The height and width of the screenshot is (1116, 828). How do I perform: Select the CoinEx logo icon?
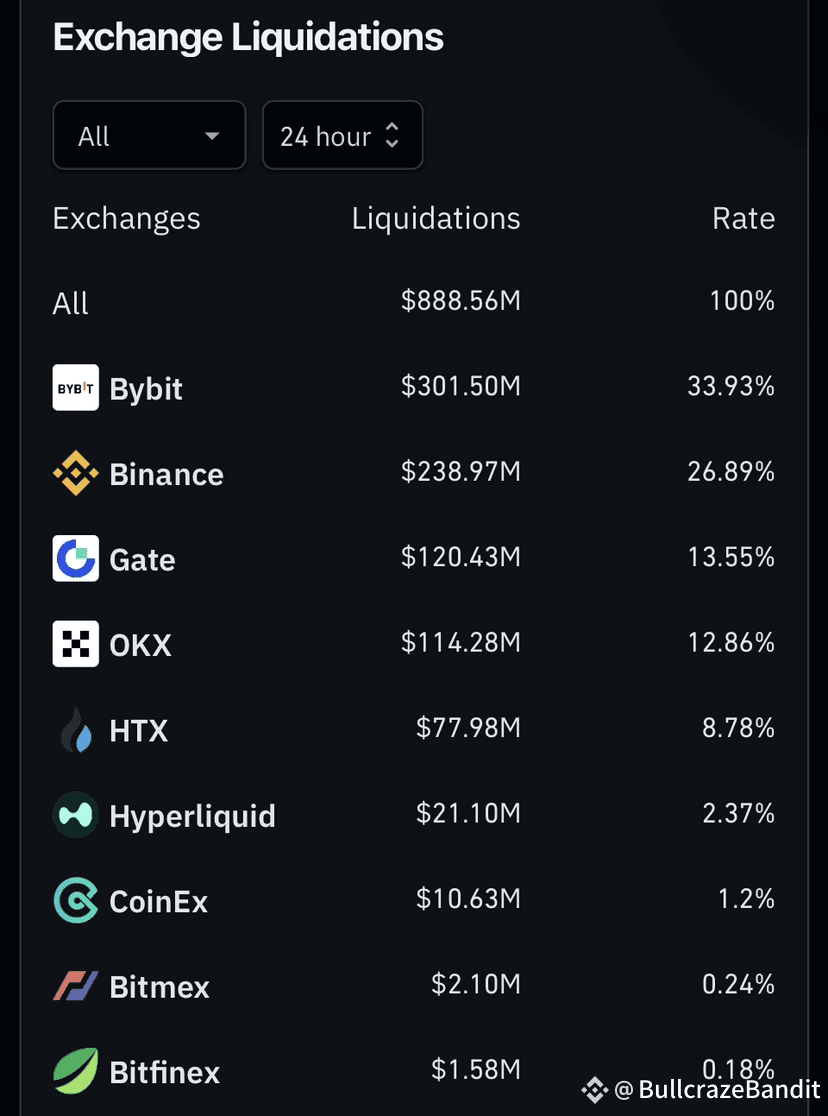pyautogui.click(x=75, y=900)
